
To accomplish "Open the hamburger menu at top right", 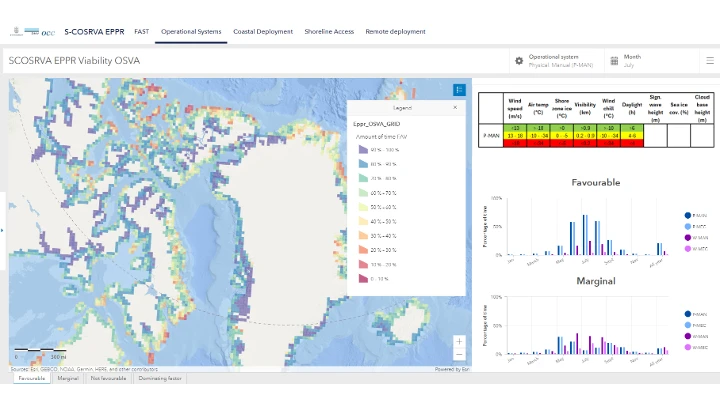I will (709, 61).
